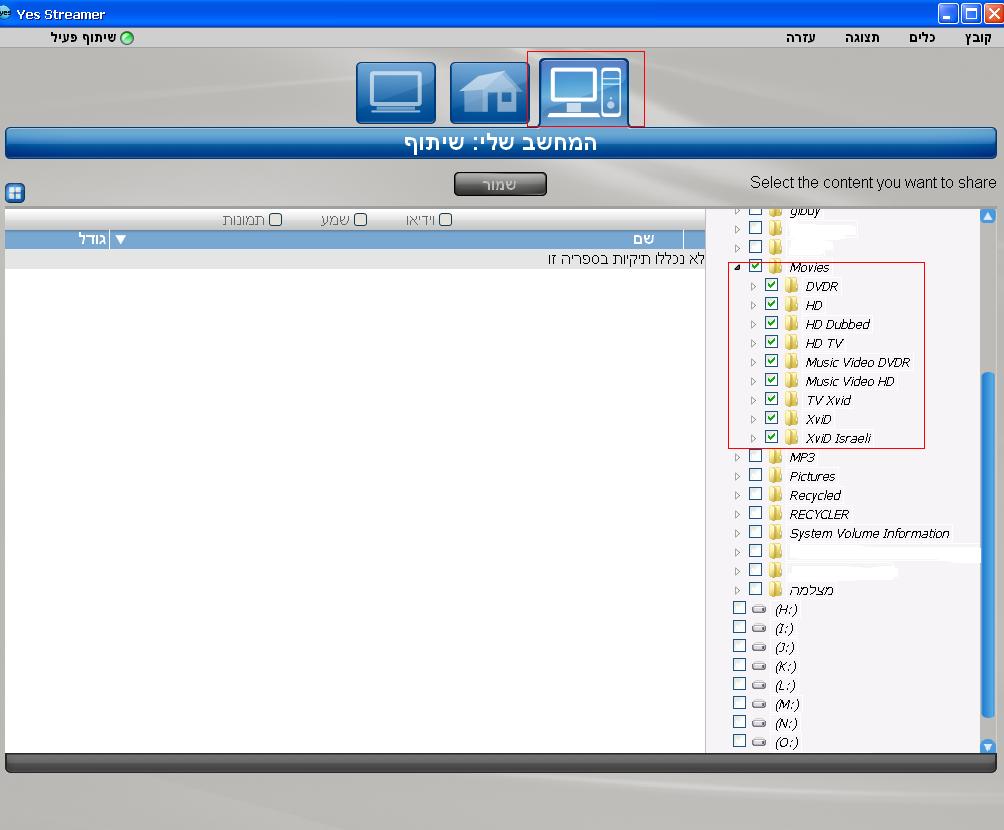
Task: Uncheck the HD Dubbed folder checkbox
Action: [x=771, y=323]
